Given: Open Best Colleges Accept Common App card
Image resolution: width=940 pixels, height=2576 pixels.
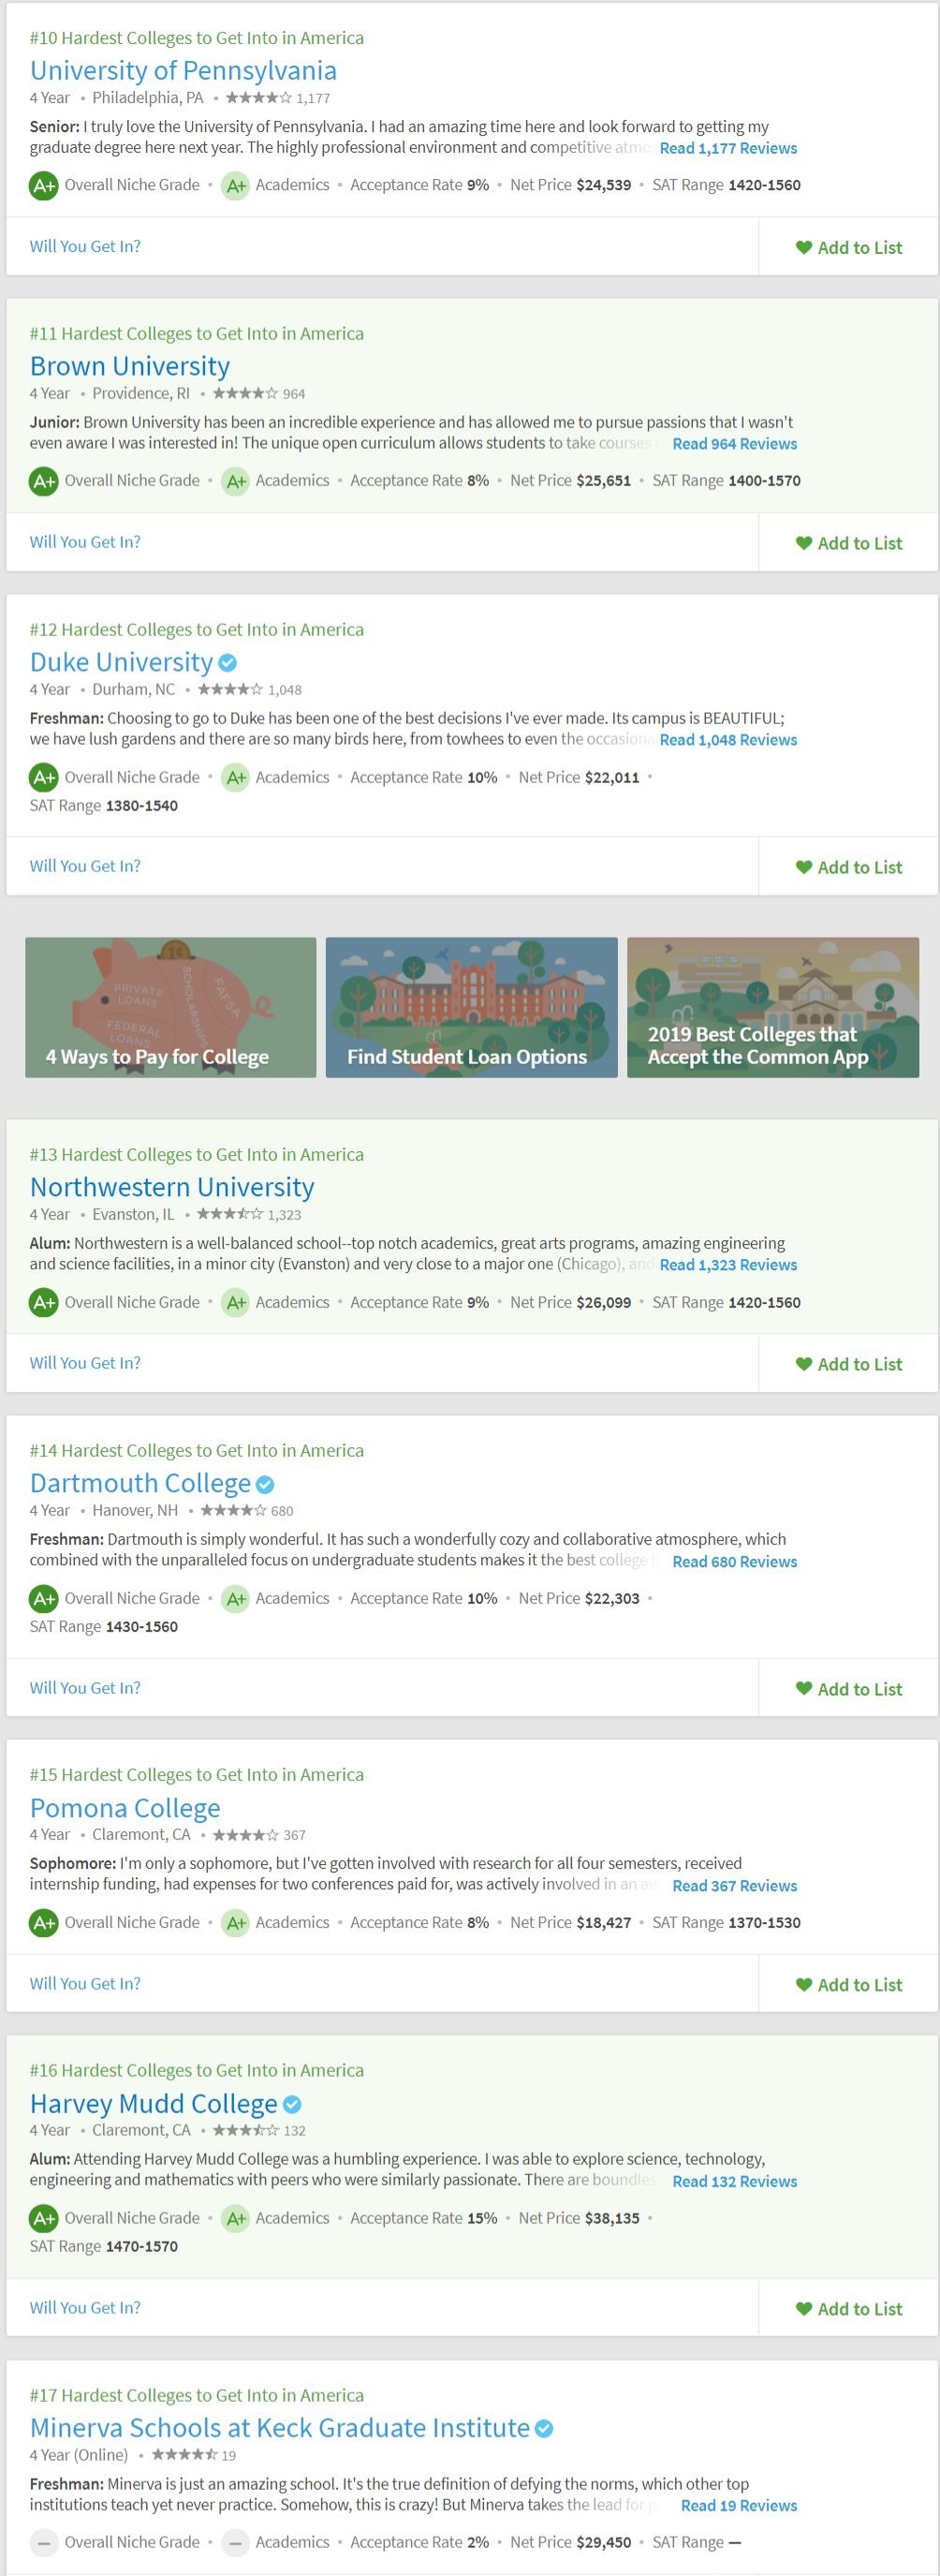Looking at the screenshot, I should tap(773, 1007).
